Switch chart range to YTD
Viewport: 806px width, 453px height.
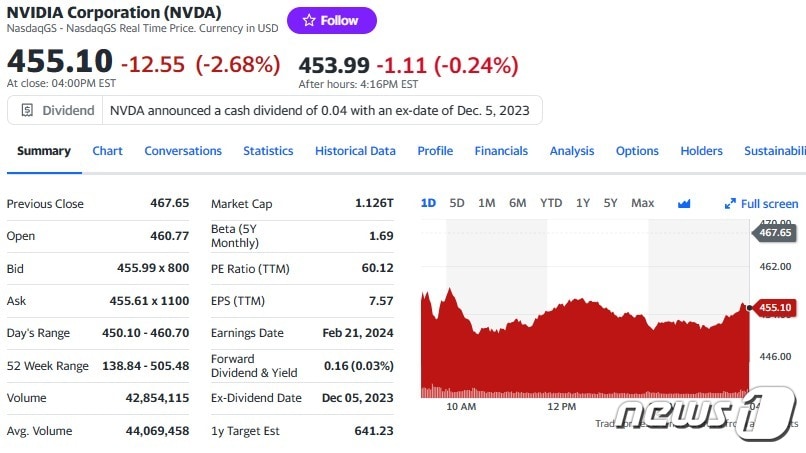point(551,203)
